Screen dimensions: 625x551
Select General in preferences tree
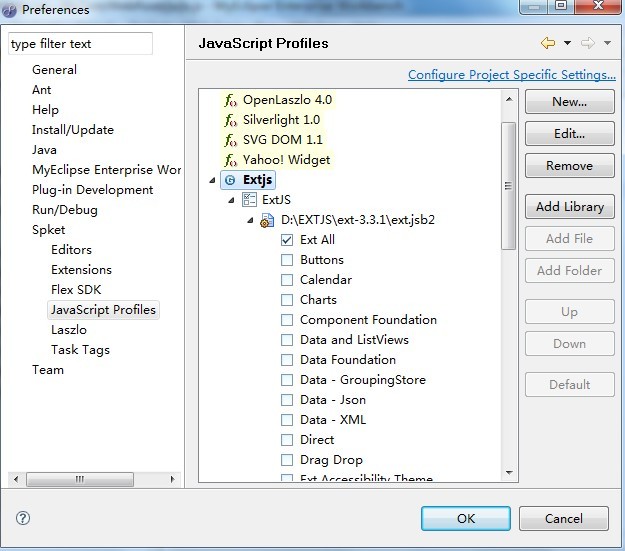pos(54,70)
